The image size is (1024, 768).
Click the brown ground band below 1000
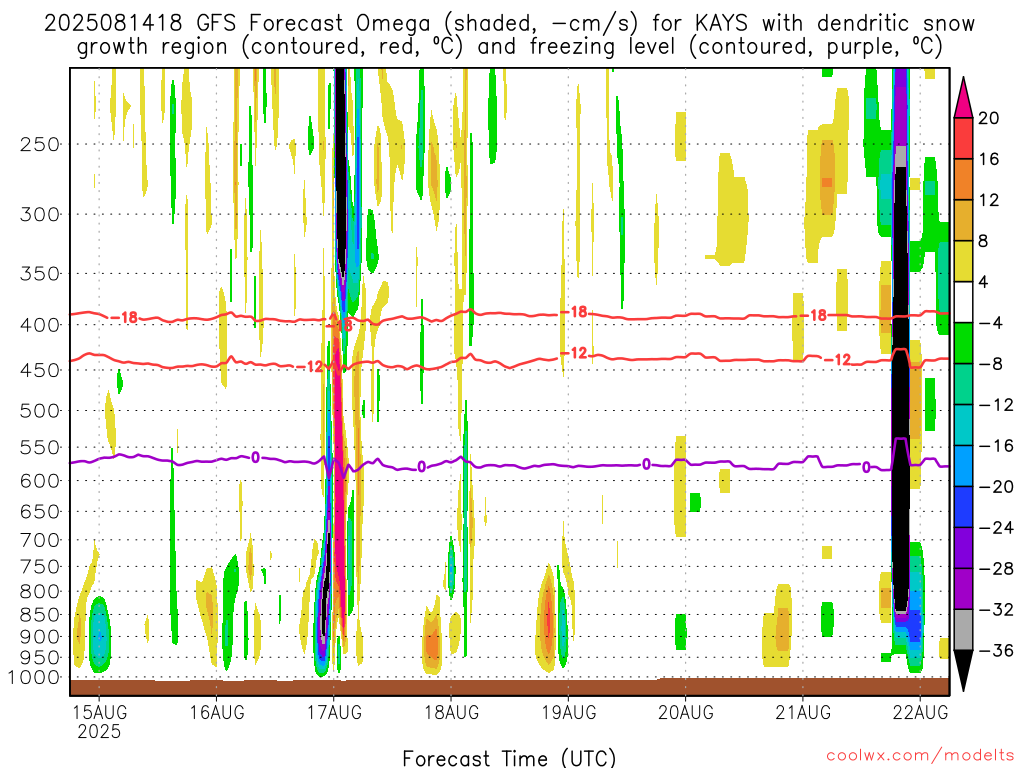point(509,687)
